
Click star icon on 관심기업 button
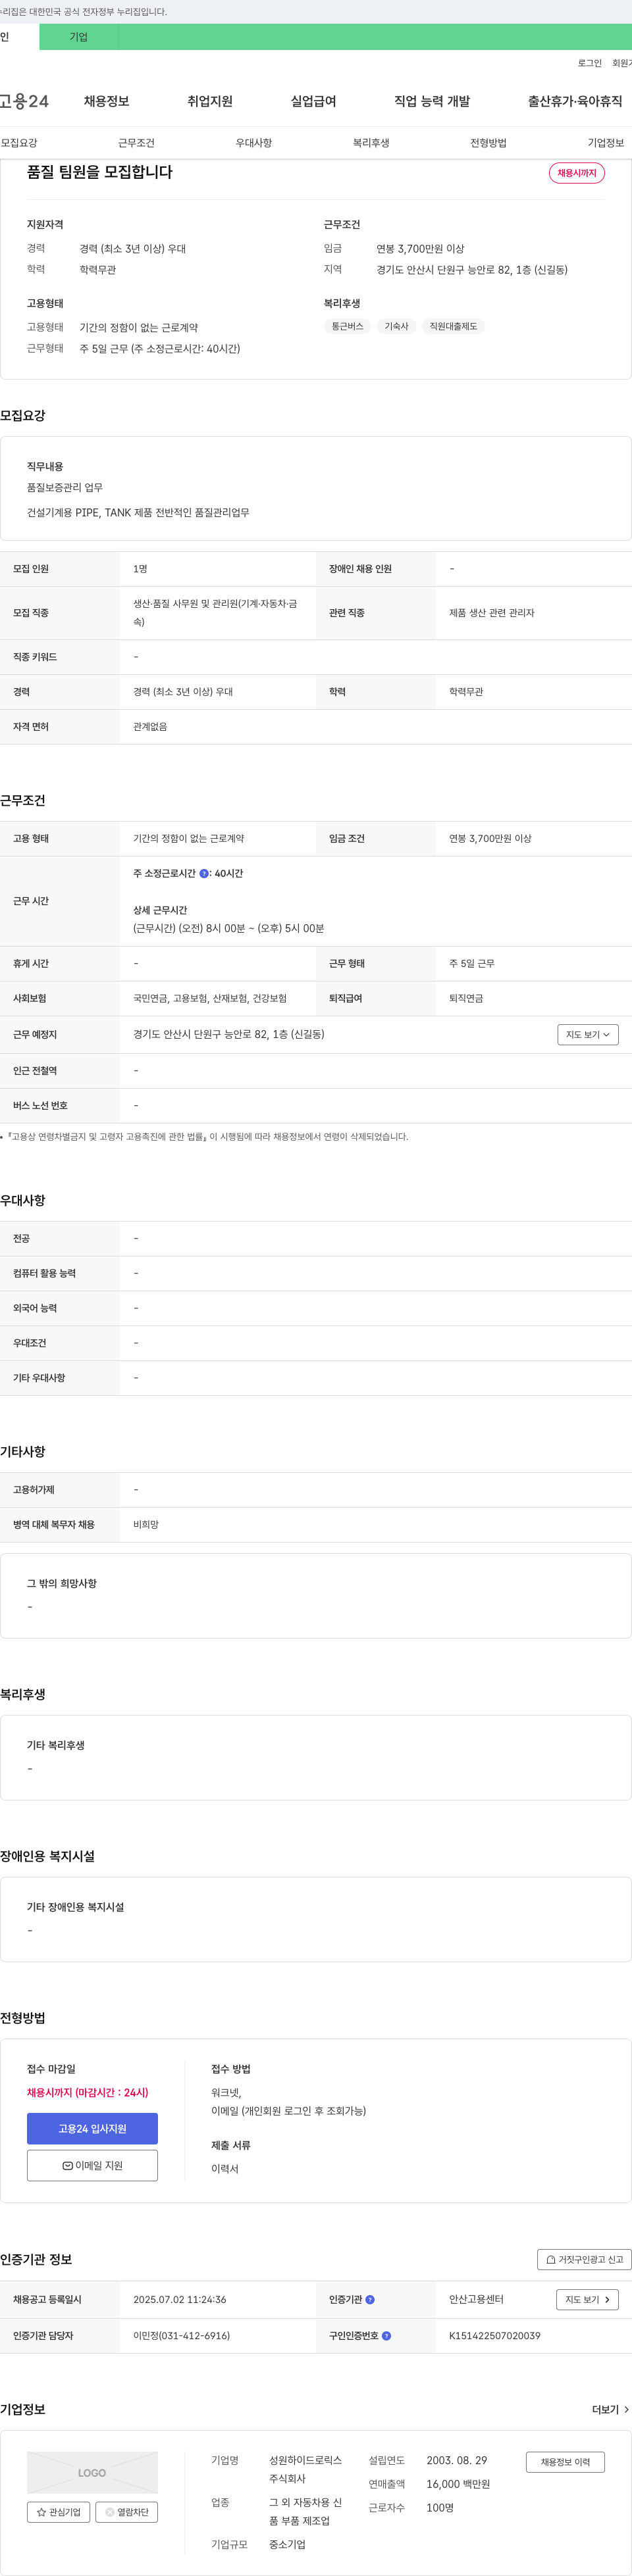[41, 2512]
